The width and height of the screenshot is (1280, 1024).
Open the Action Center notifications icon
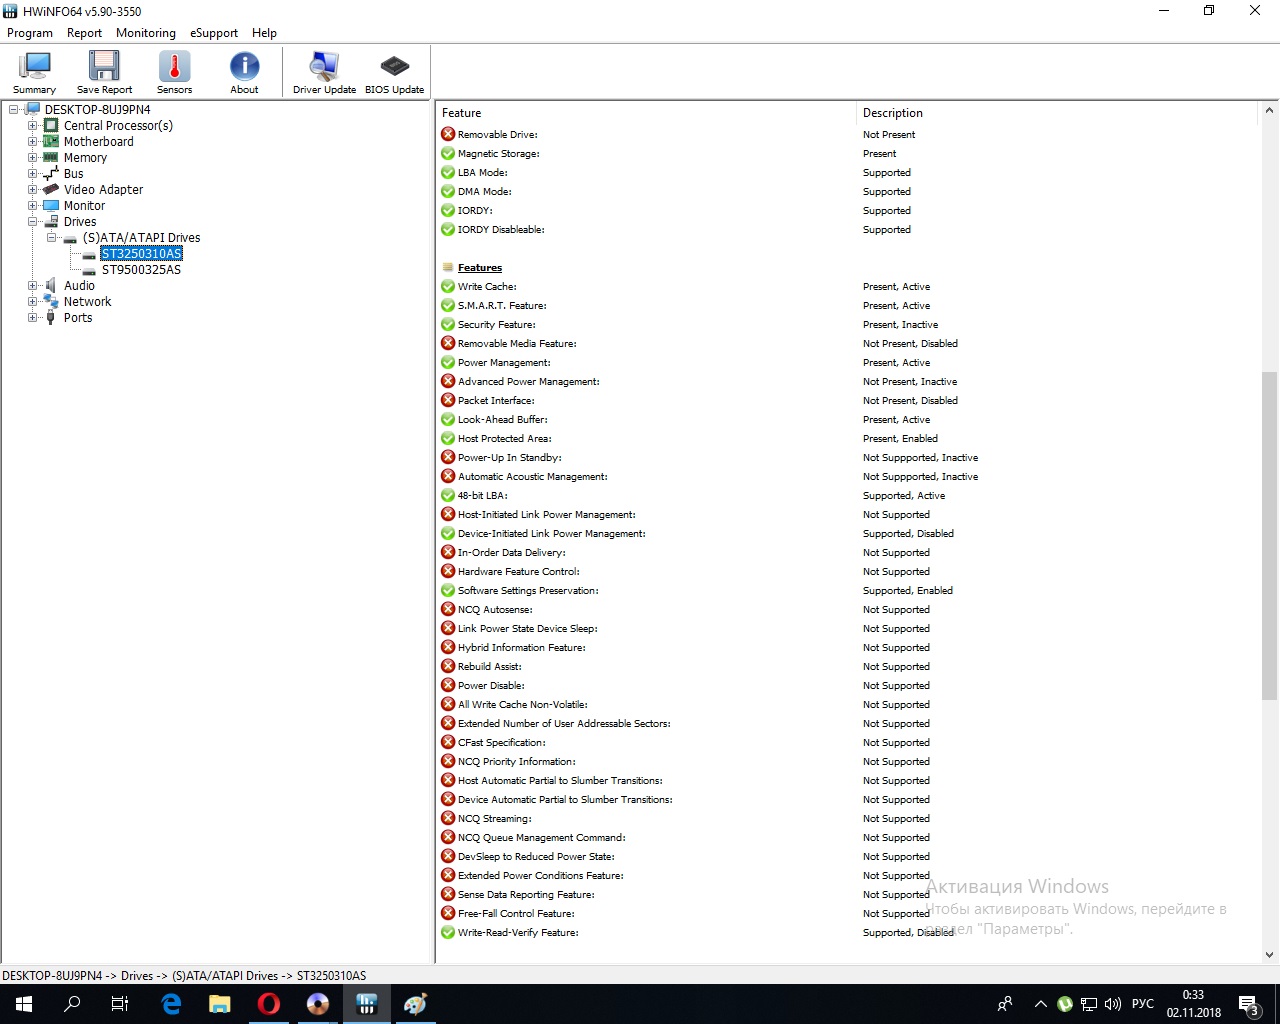click(1249, 1004)
